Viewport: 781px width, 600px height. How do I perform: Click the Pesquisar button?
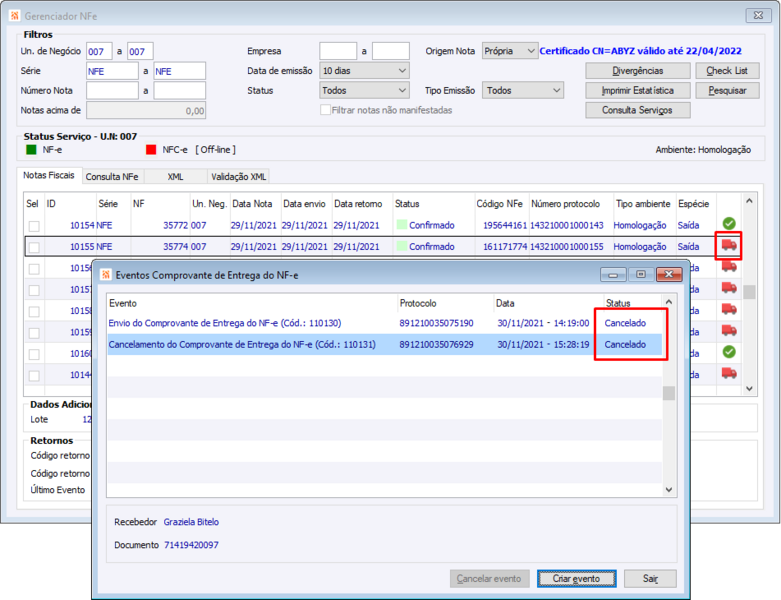click(727, 91)
